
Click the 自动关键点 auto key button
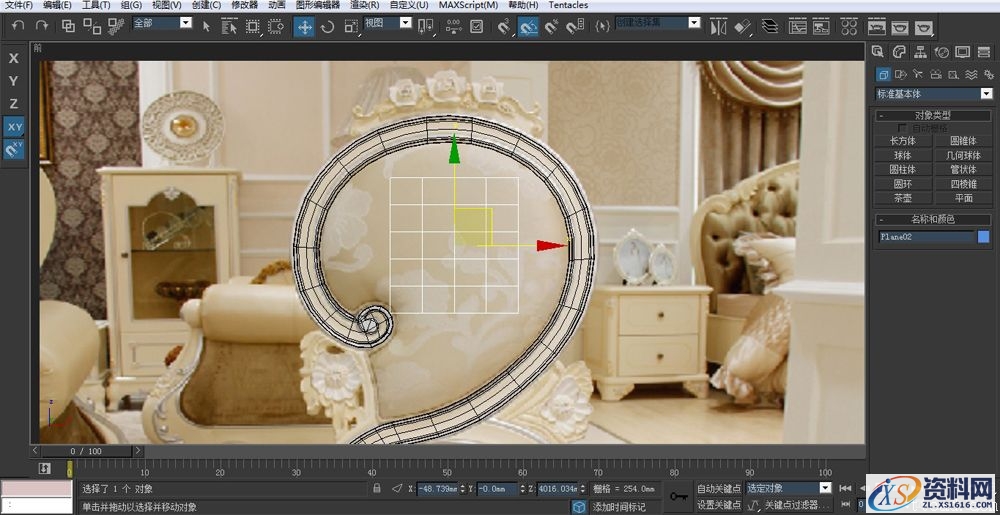click(719, 489)
